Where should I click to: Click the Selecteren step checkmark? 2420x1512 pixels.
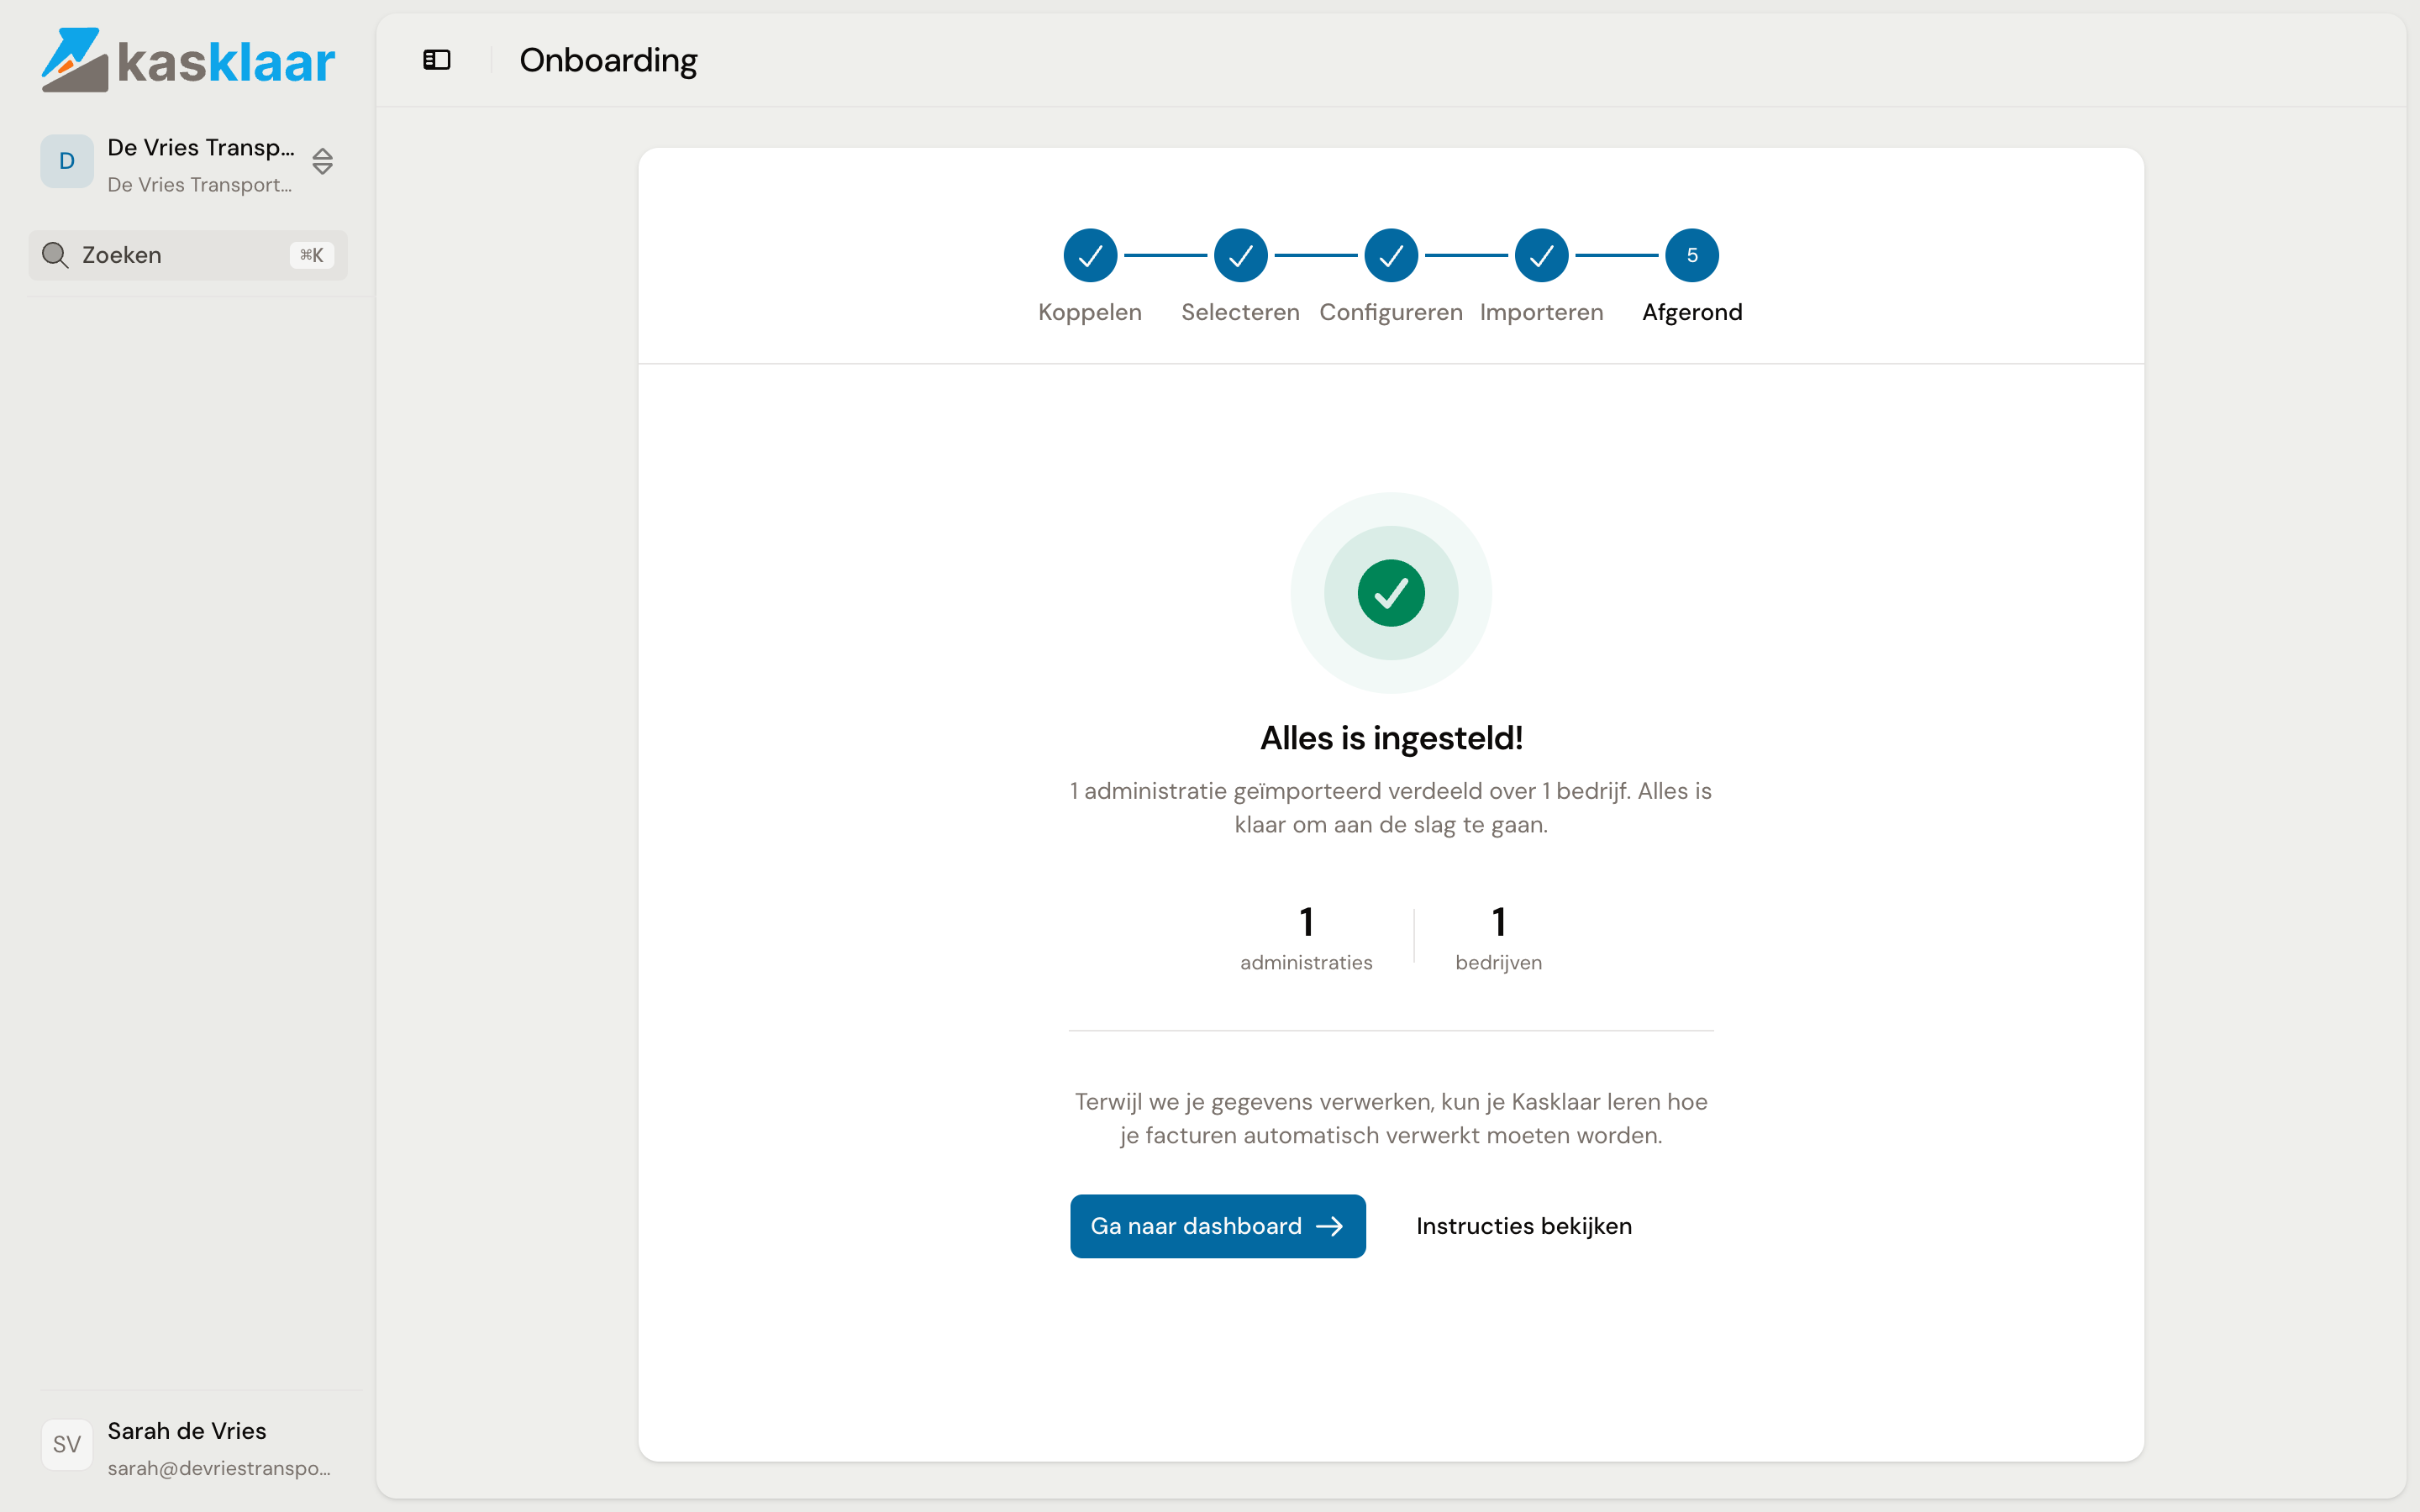tap(1240, 256)
